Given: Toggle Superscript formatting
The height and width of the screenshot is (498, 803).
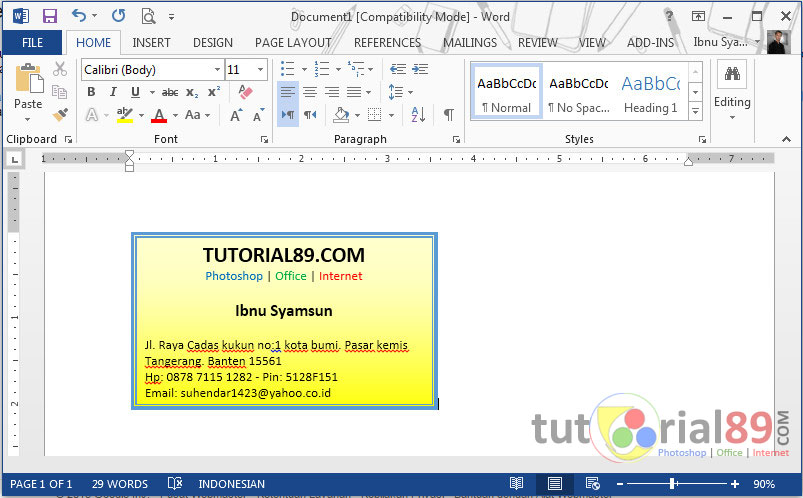Looking at the screenshot, I should tap(214, 92).
